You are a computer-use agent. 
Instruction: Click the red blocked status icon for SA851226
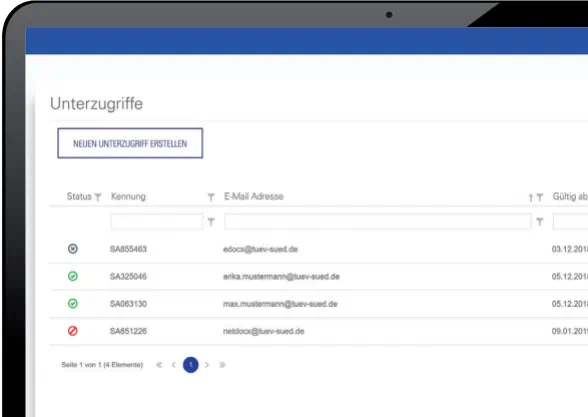point(73,331)
